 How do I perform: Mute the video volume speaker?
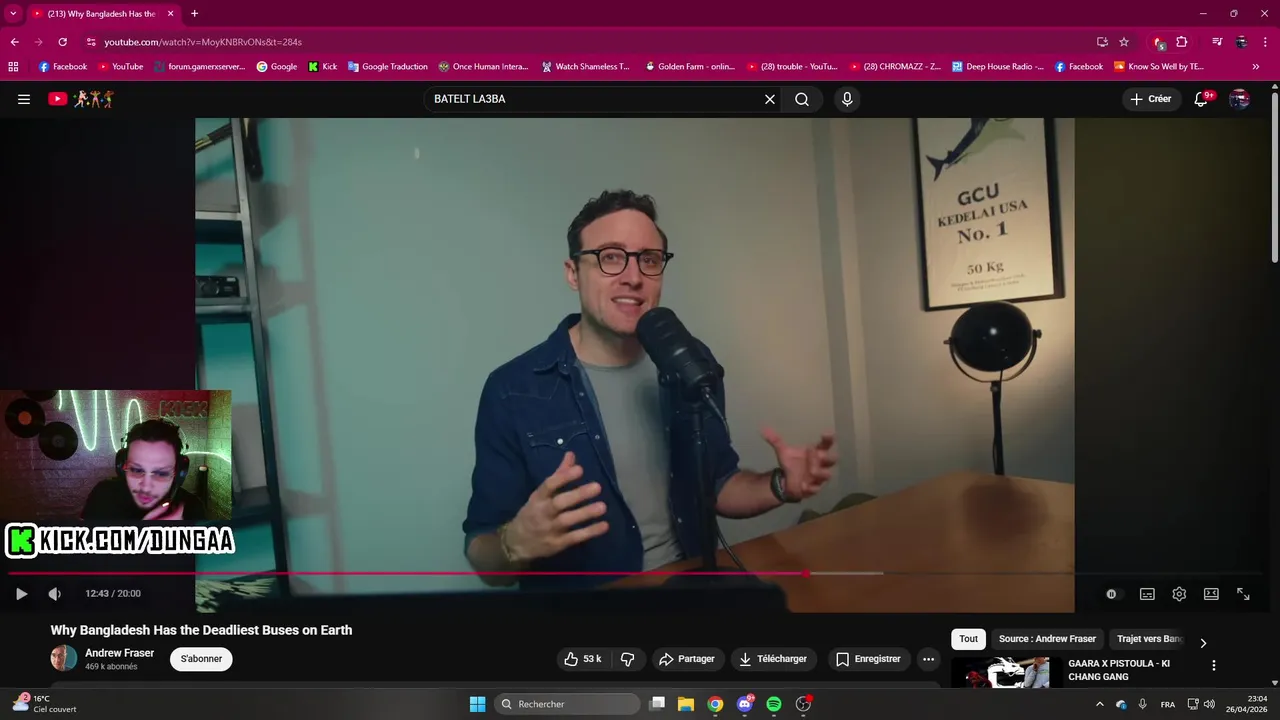55,593
